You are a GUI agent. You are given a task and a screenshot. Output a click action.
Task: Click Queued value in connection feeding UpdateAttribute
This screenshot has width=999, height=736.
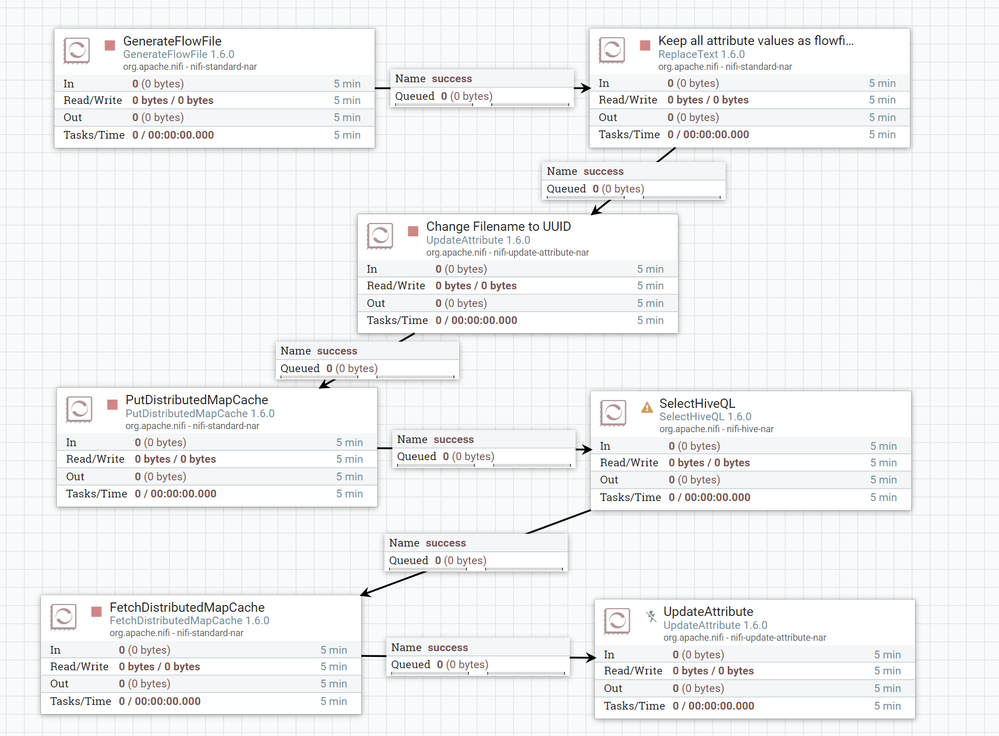tap(463, 665)
